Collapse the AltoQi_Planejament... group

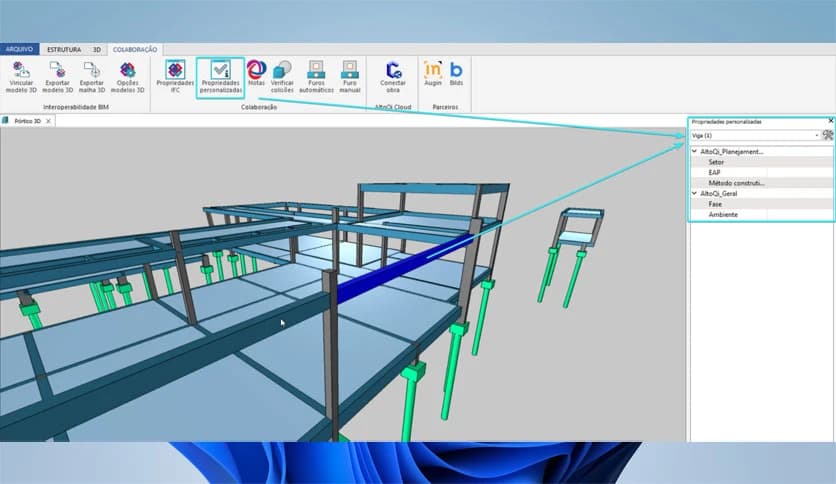694,151
